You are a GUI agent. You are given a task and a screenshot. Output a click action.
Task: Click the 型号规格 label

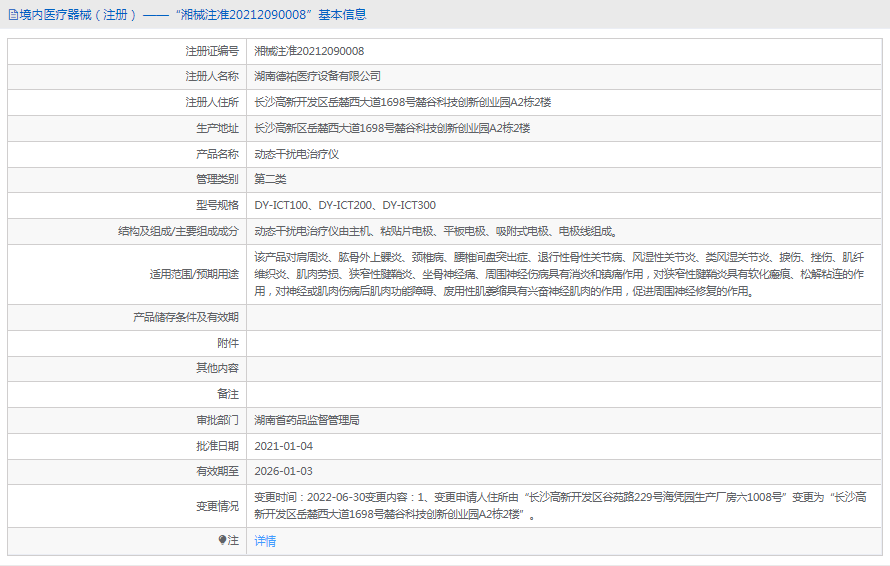pos(217,206)
